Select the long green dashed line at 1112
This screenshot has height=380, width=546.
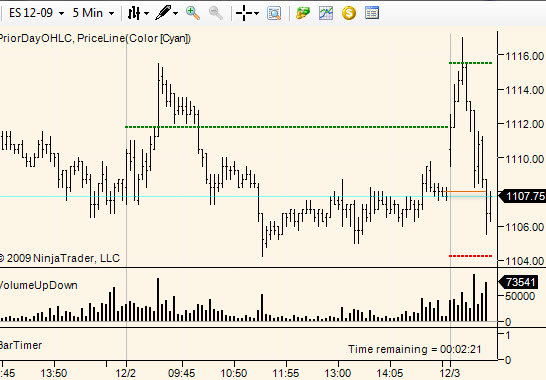[x=287, y=127]
